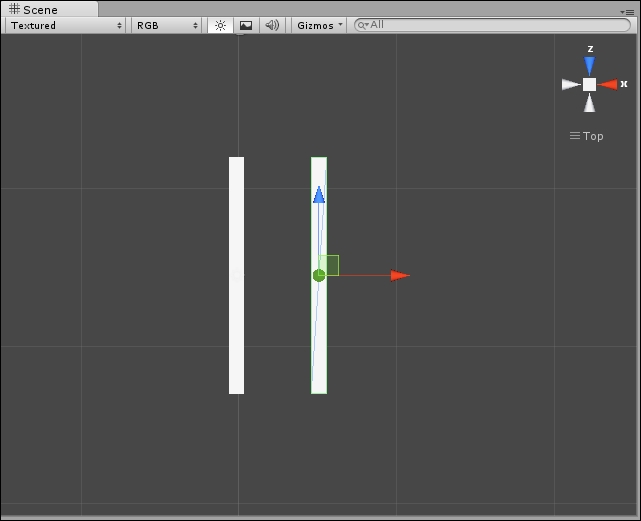Toggle scene lighting sun icon
This screenshot has height=521, width=641.
[220, 25]
